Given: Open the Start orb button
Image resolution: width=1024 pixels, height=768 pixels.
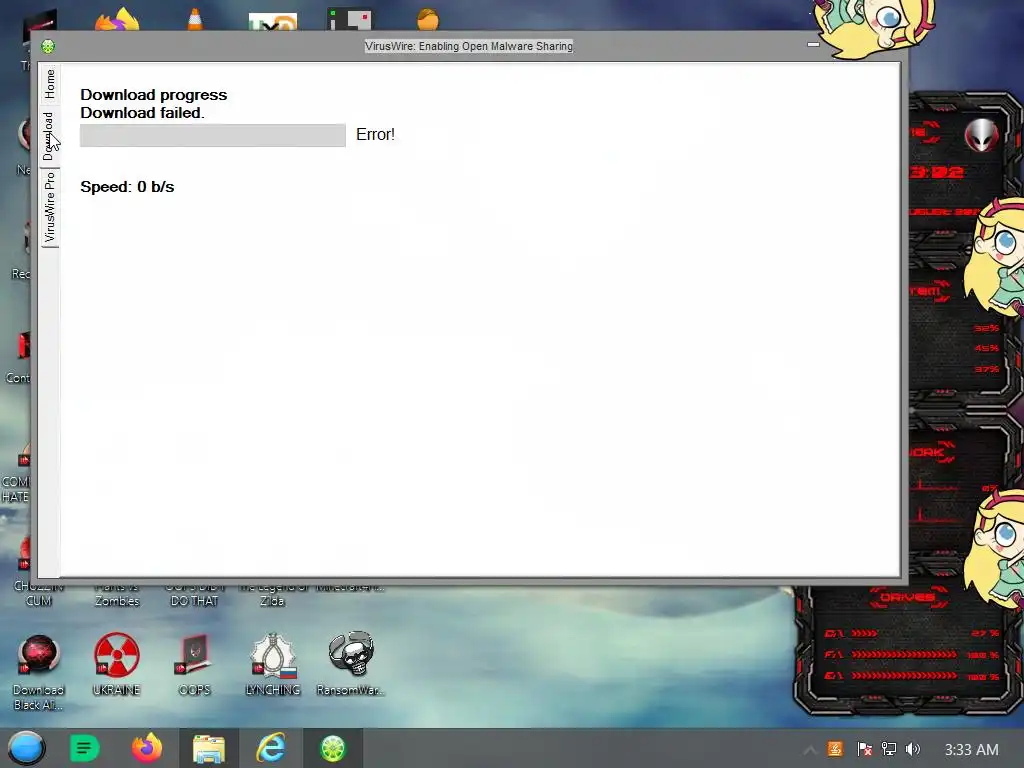Looking at the screenshot, I should coord(26,748).
